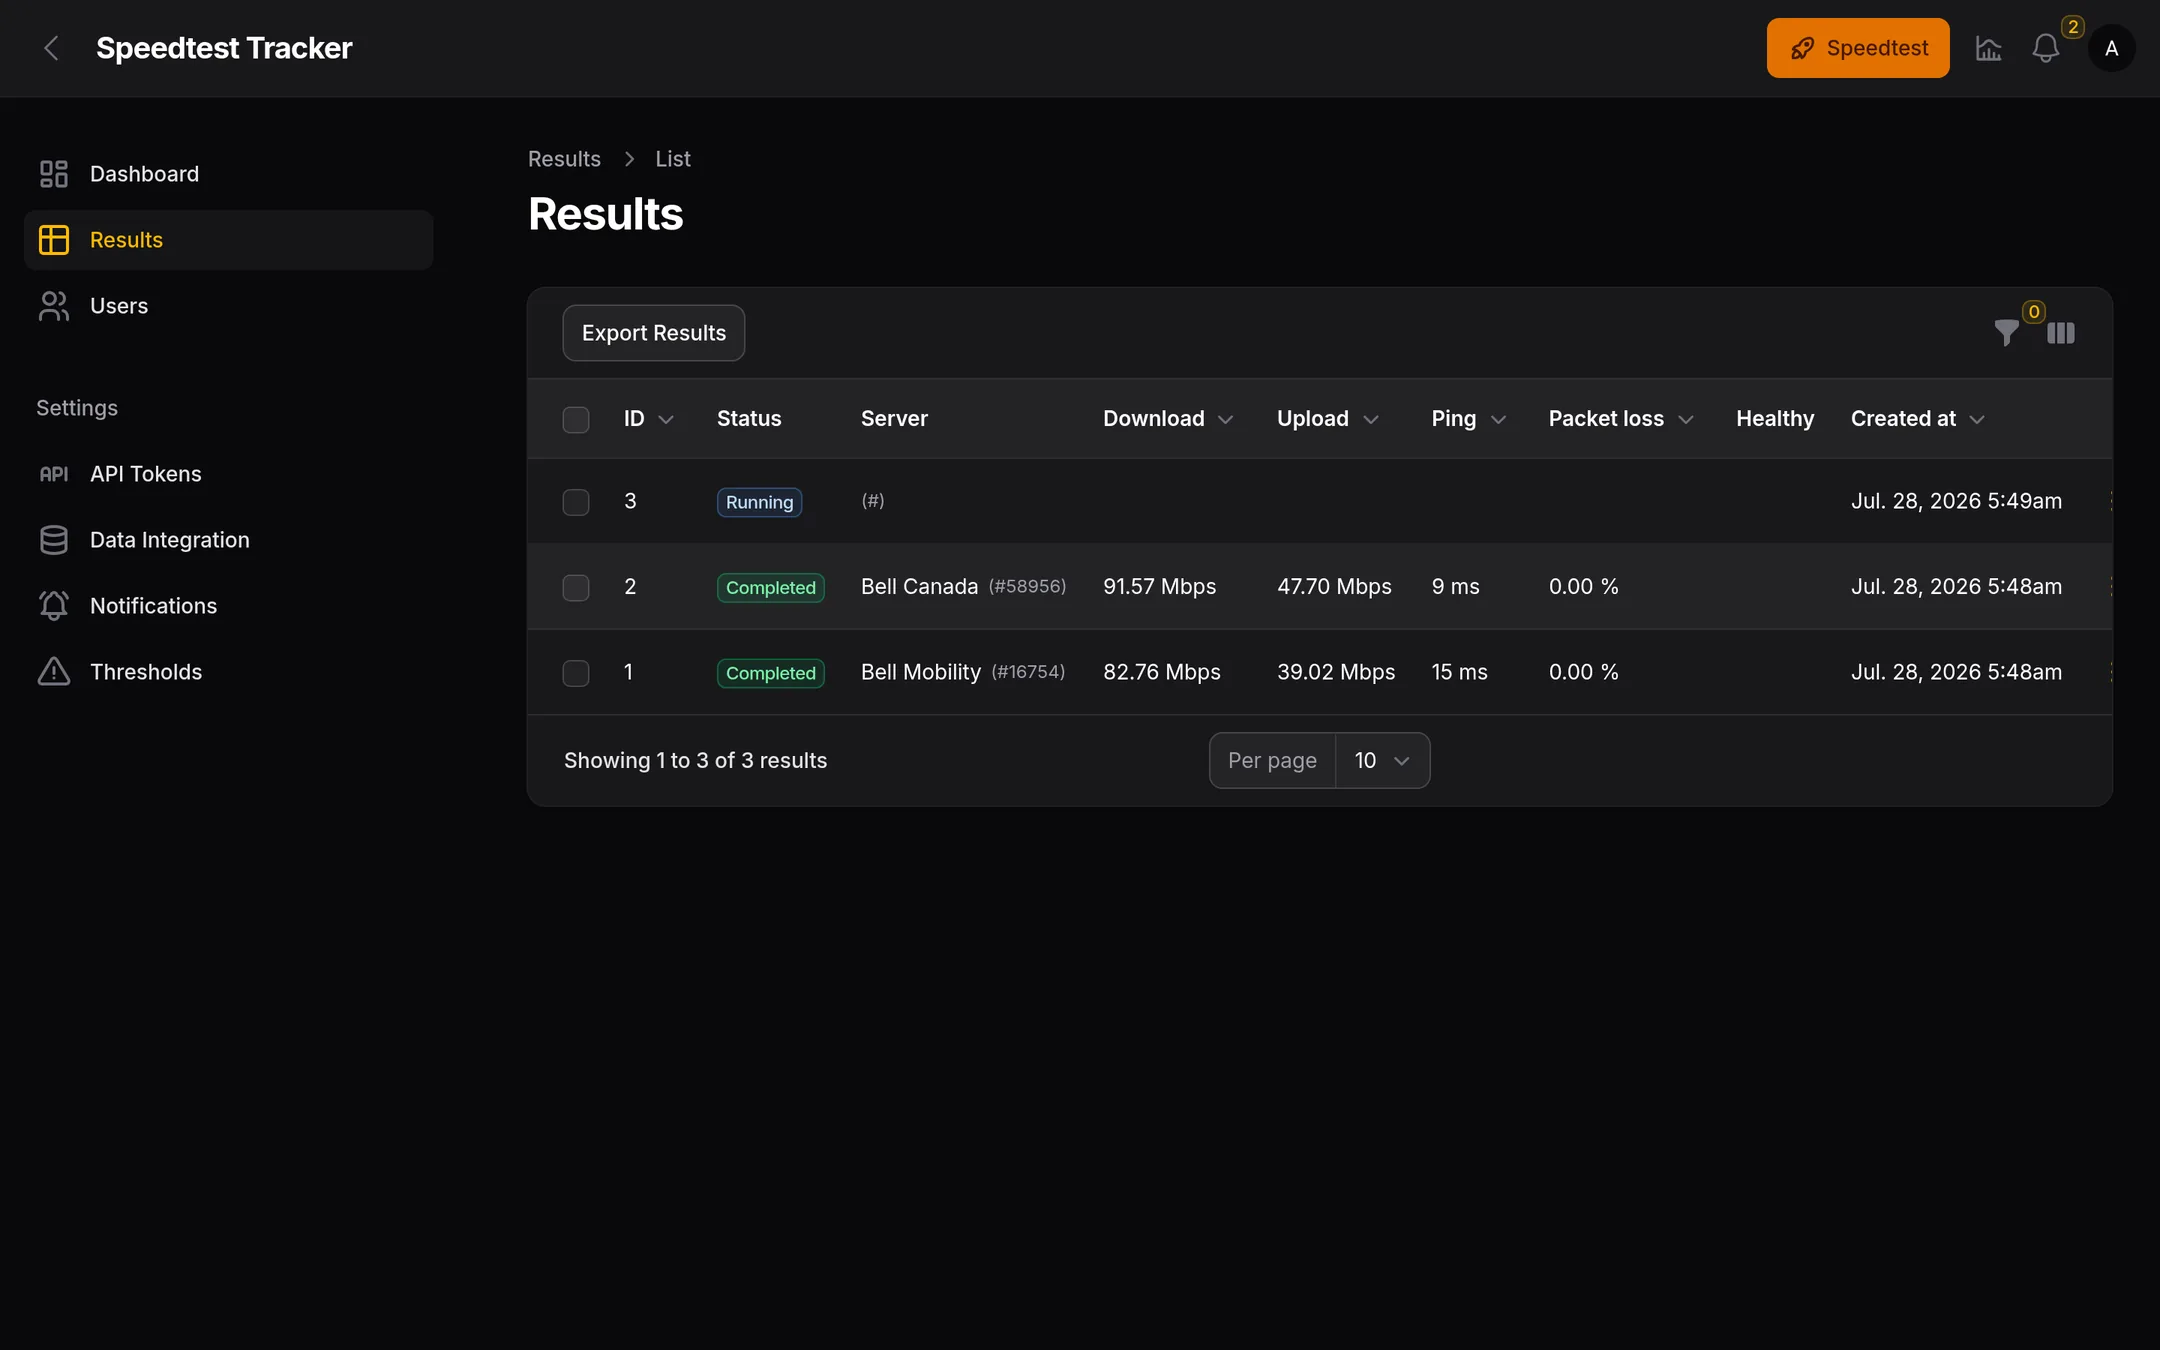The image size is (2160, 1350).
Task: Toggle columns with the columns icon
Action: click(2061, 333)
